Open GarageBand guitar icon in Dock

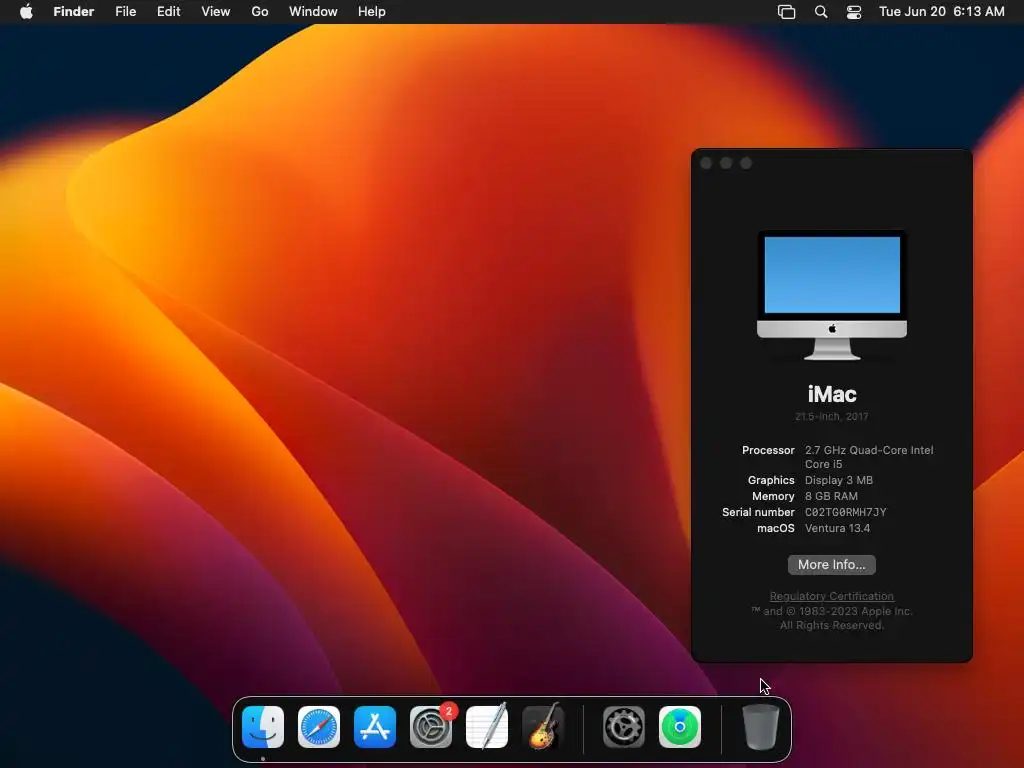(543, 727)
